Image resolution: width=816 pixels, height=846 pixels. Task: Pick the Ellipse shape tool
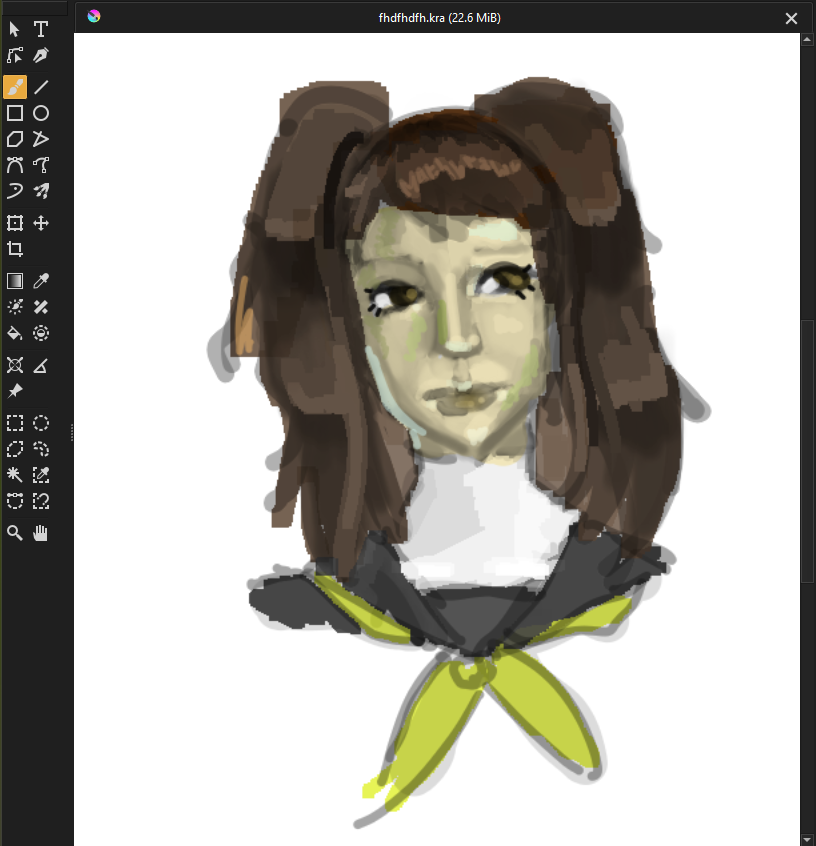pyautogui.click(x=41, y=113)
